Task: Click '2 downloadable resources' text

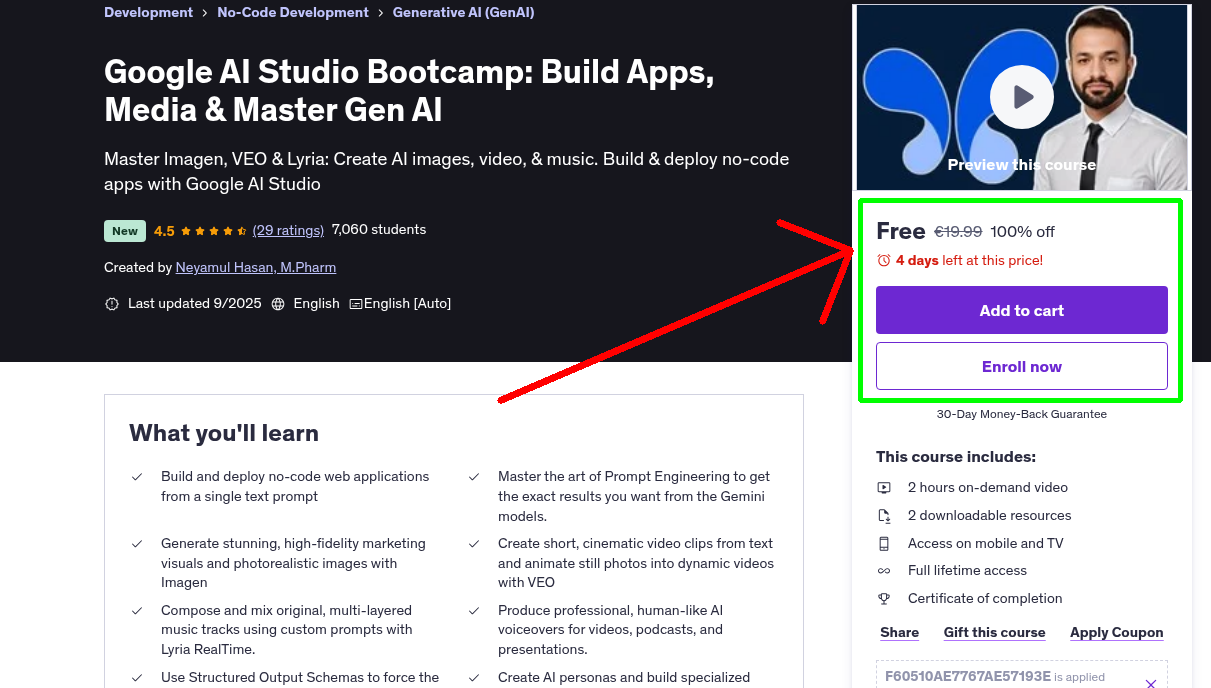Action: tap(989, 516)
